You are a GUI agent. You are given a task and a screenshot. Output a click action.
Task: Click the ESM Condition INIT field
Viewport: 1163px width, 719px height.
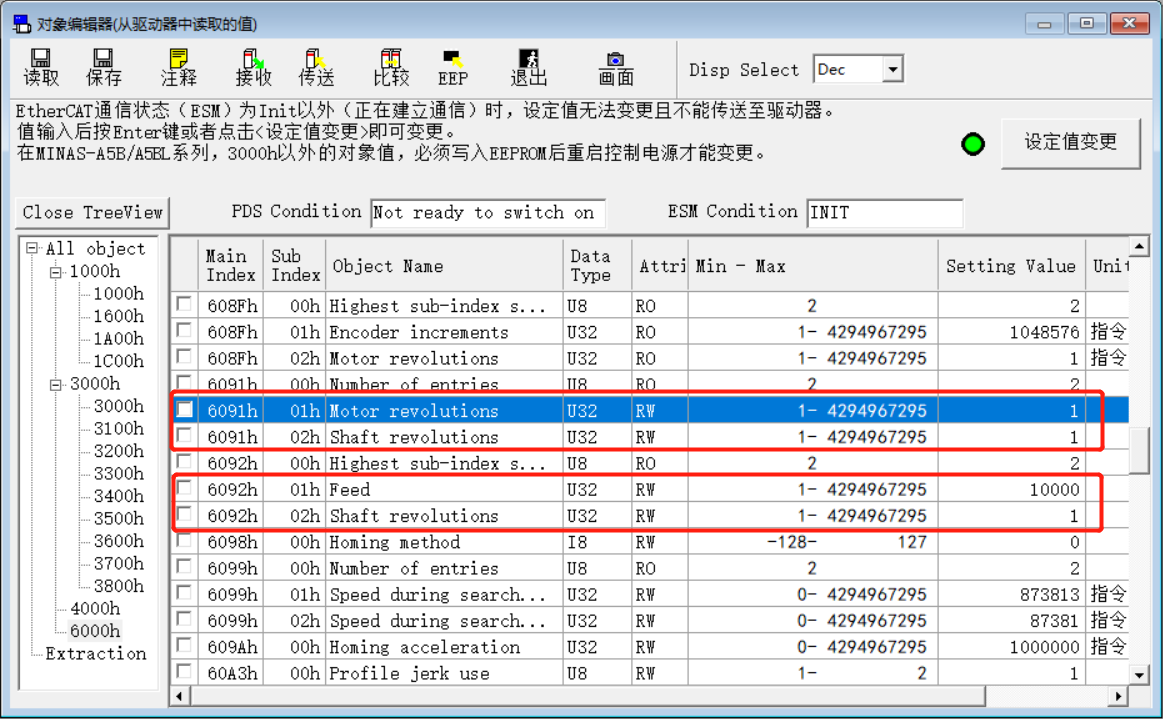(885, 213)
